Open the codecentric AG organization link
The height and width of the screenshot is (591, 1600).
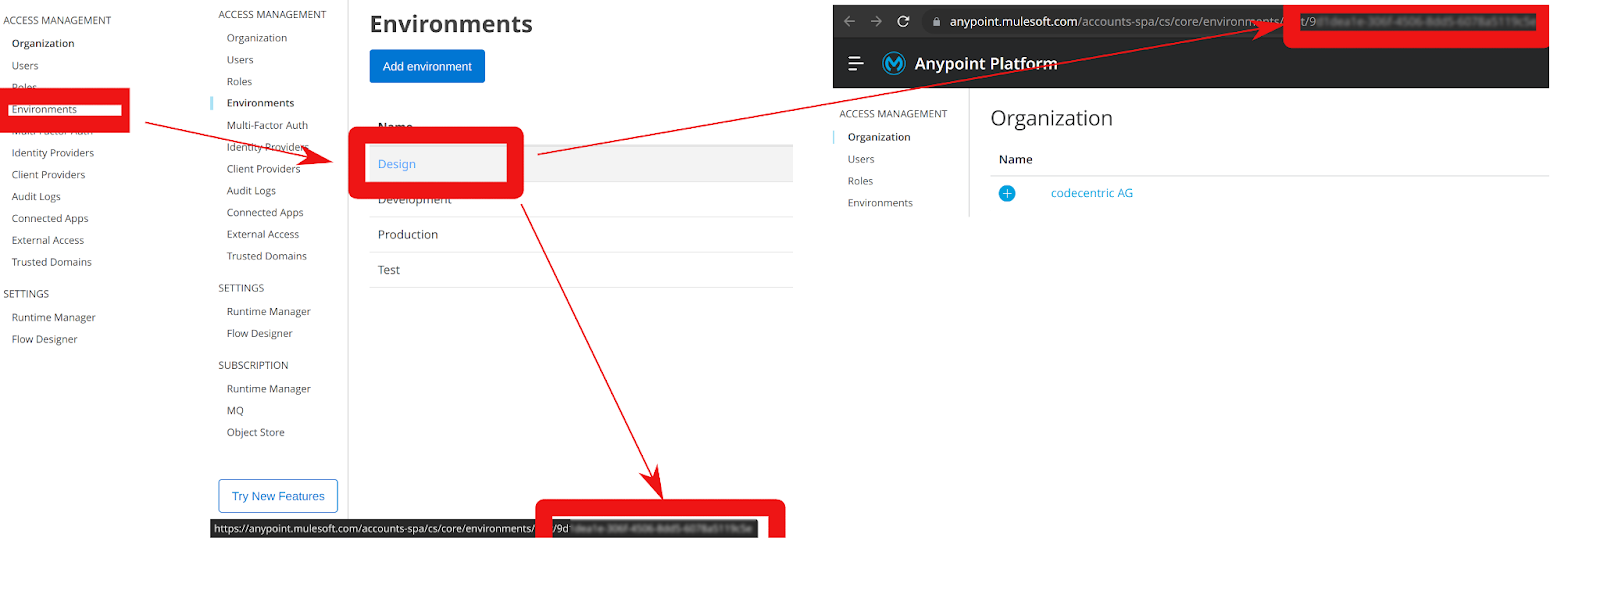point(1092,193)
